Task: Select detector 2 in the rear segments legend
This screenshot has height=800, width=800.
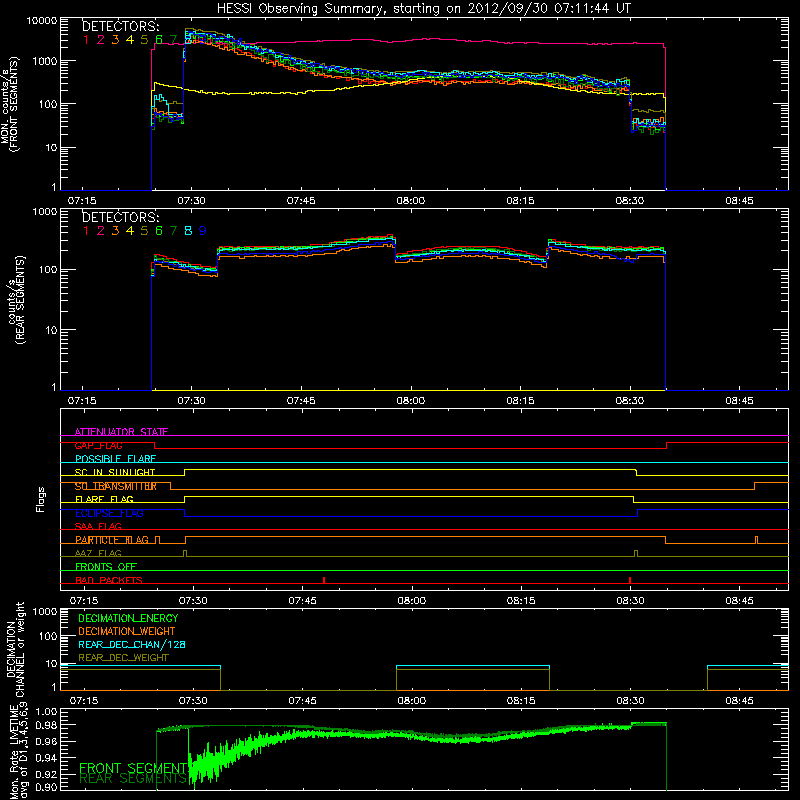Action: 101,231
